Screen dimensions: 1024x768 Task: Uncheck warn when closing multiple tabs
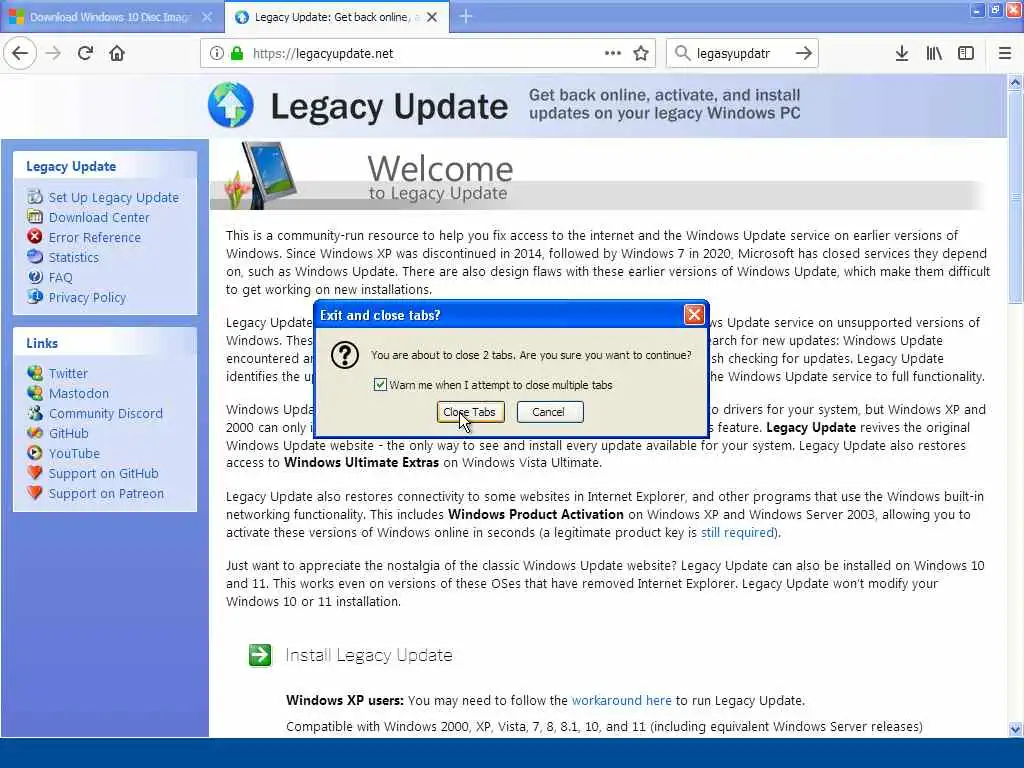coord(380,385)
